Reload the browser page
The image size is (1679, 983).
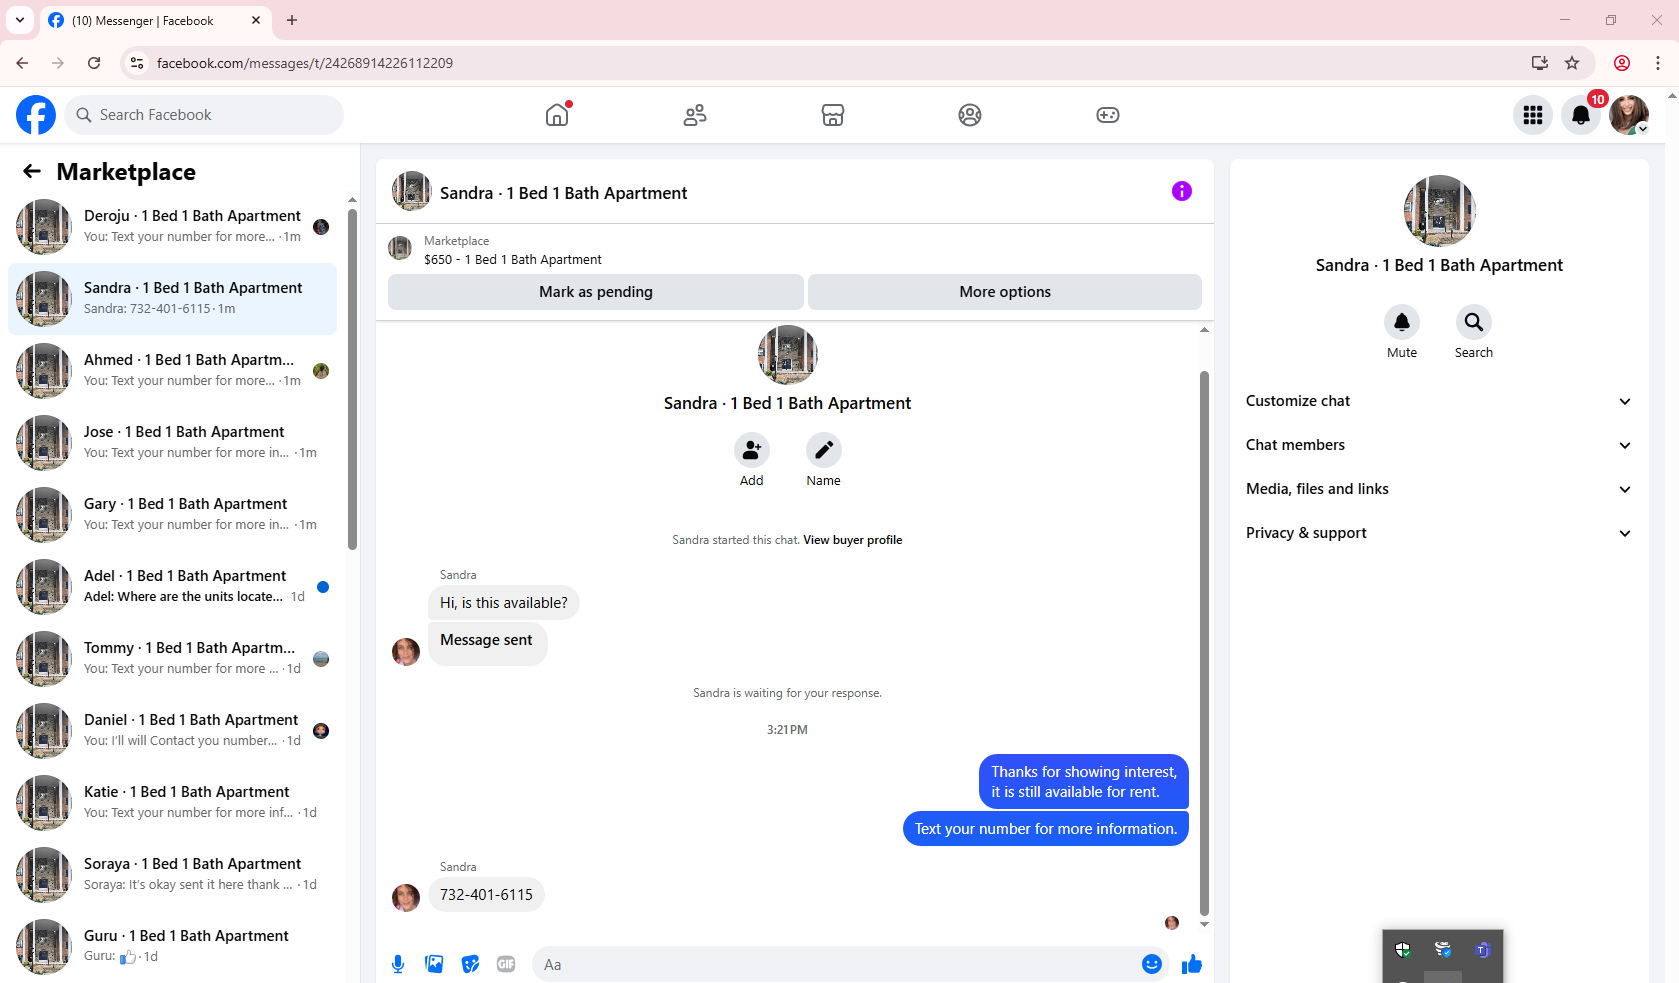click(x=94, y=63)
